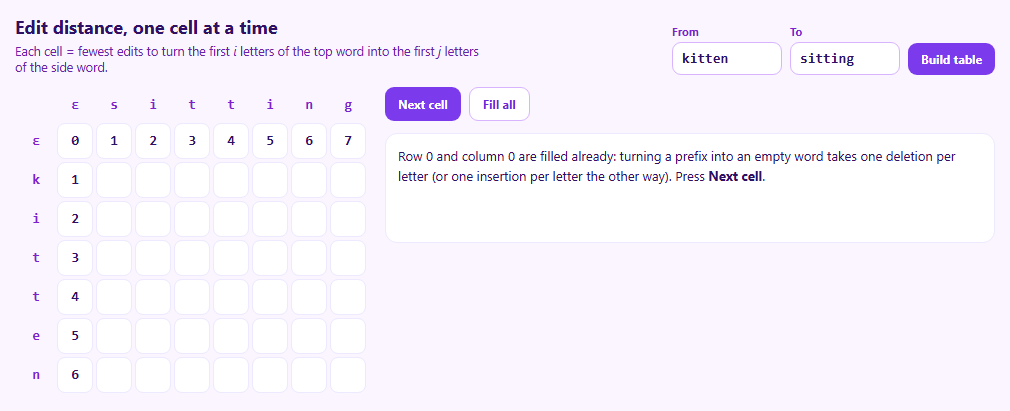Click the explanation text panel

(x=690, y=188)
